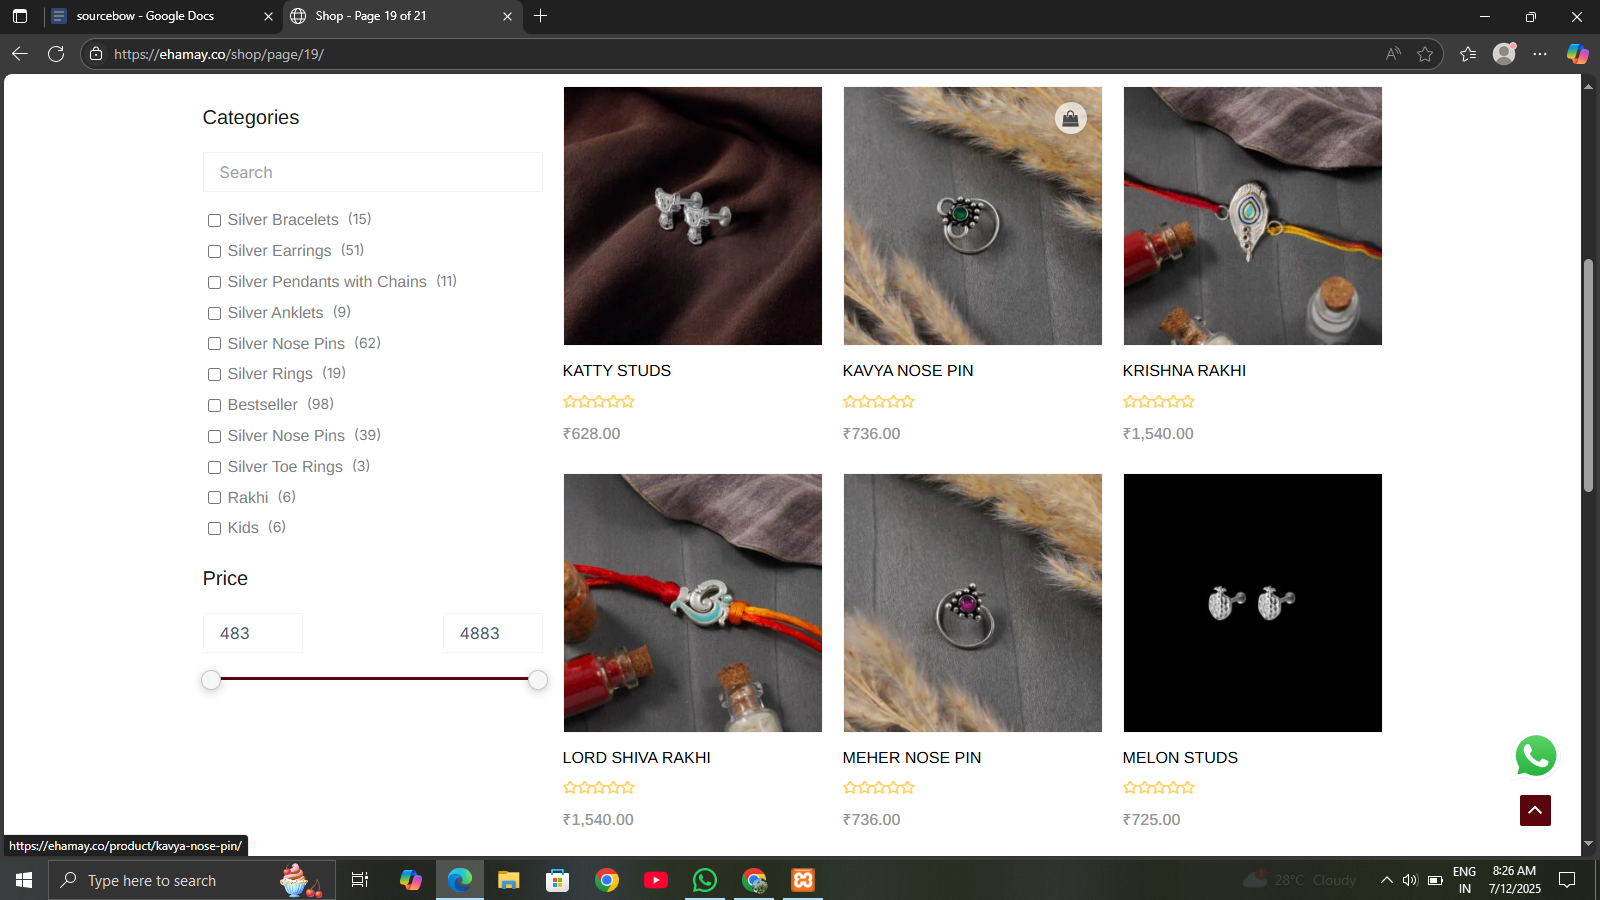This screenshot has width=1600, height=900.
Task: Add this page to favorites with the star icon
Action: coord(1425,54)
